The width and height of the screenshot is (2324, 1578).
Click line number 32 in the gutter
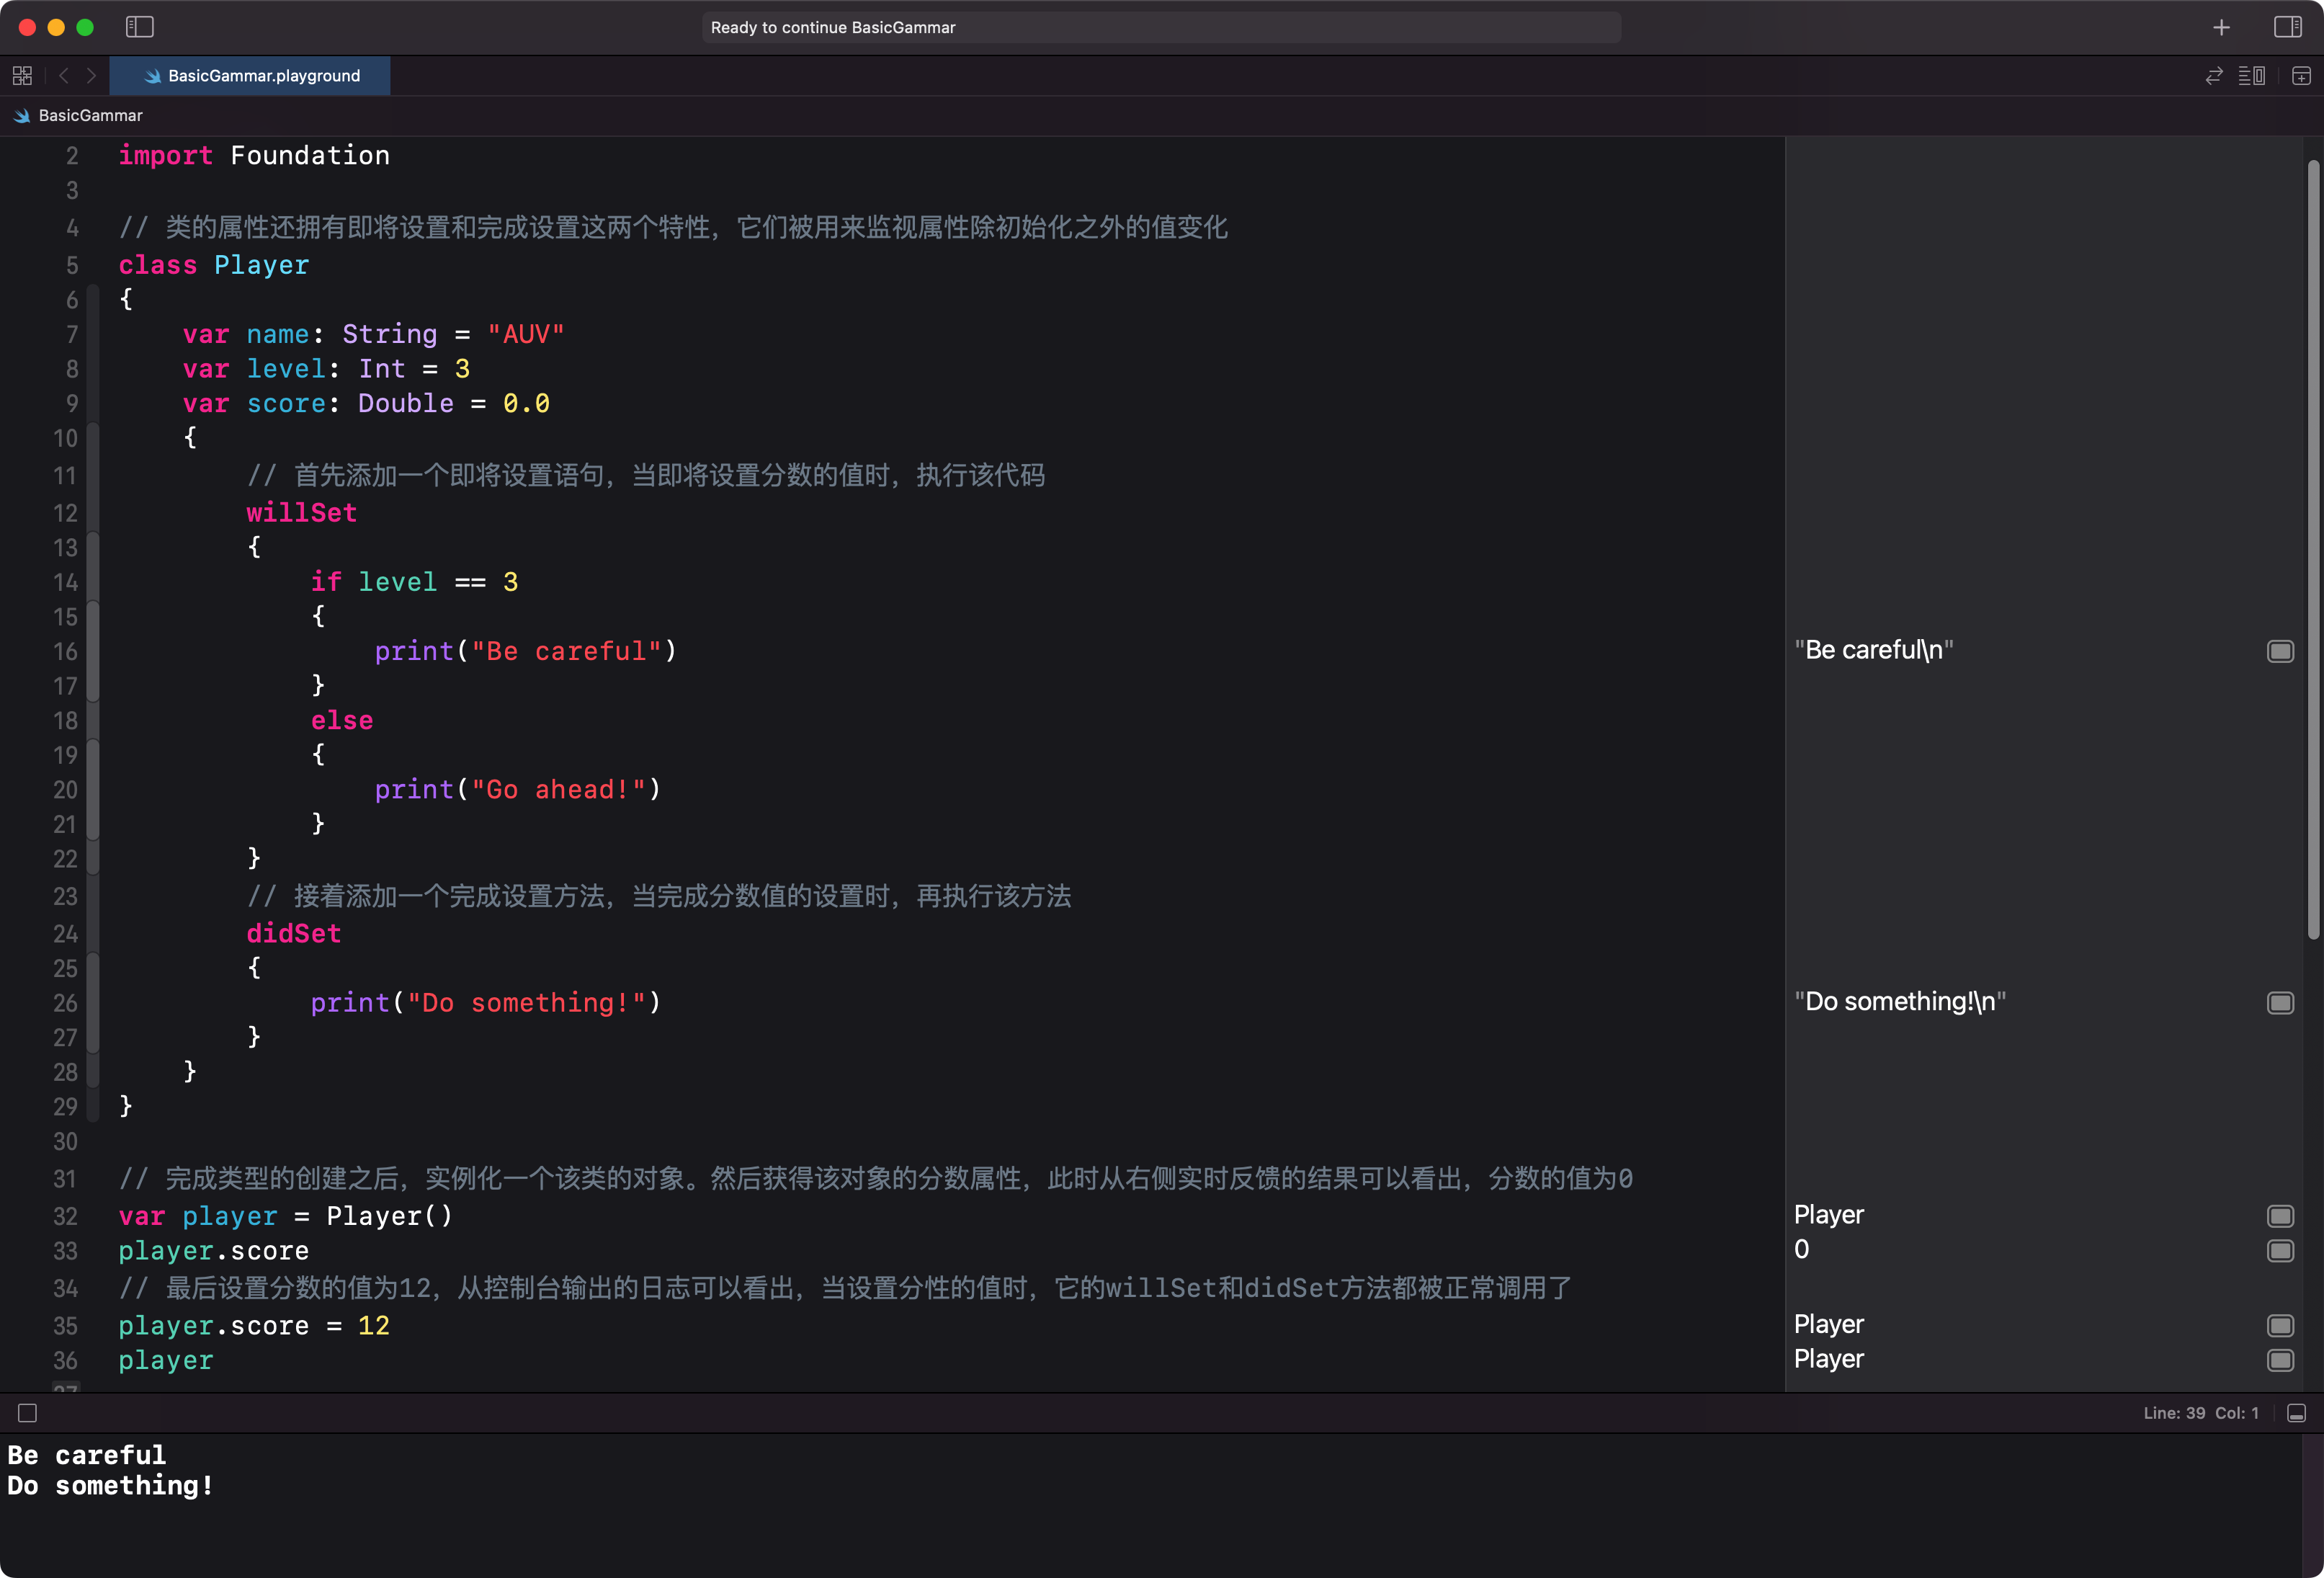65,1216
